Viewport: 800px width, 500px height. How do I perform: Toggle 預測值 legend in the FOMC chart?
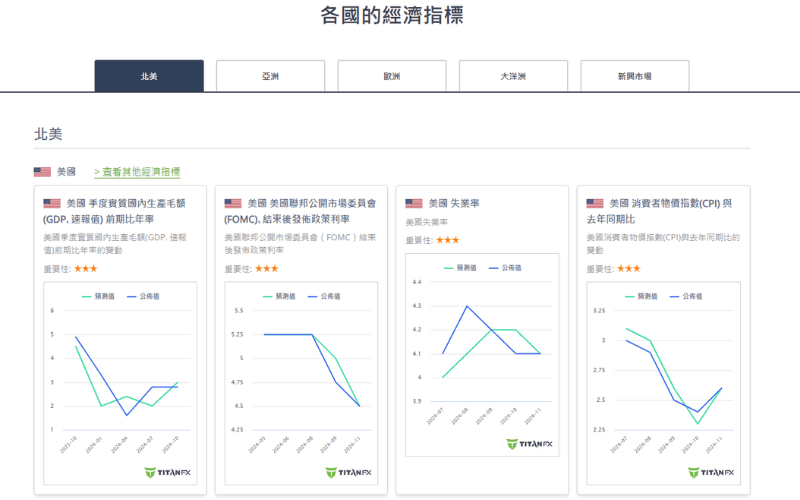(279, 296)
